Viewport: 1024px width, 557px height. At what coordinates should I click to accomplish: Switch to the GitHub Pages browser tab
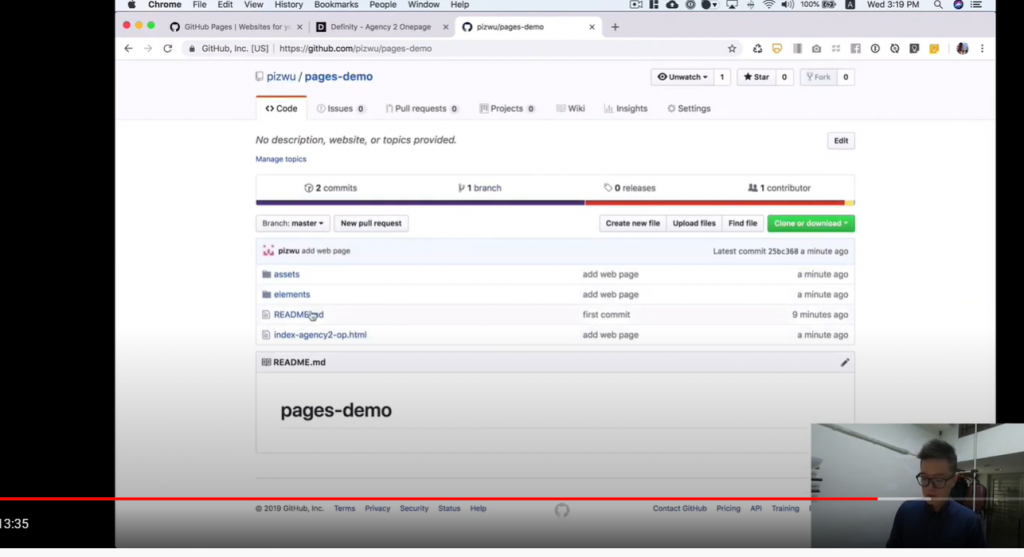pyautogui.click(x=236, y=27)
